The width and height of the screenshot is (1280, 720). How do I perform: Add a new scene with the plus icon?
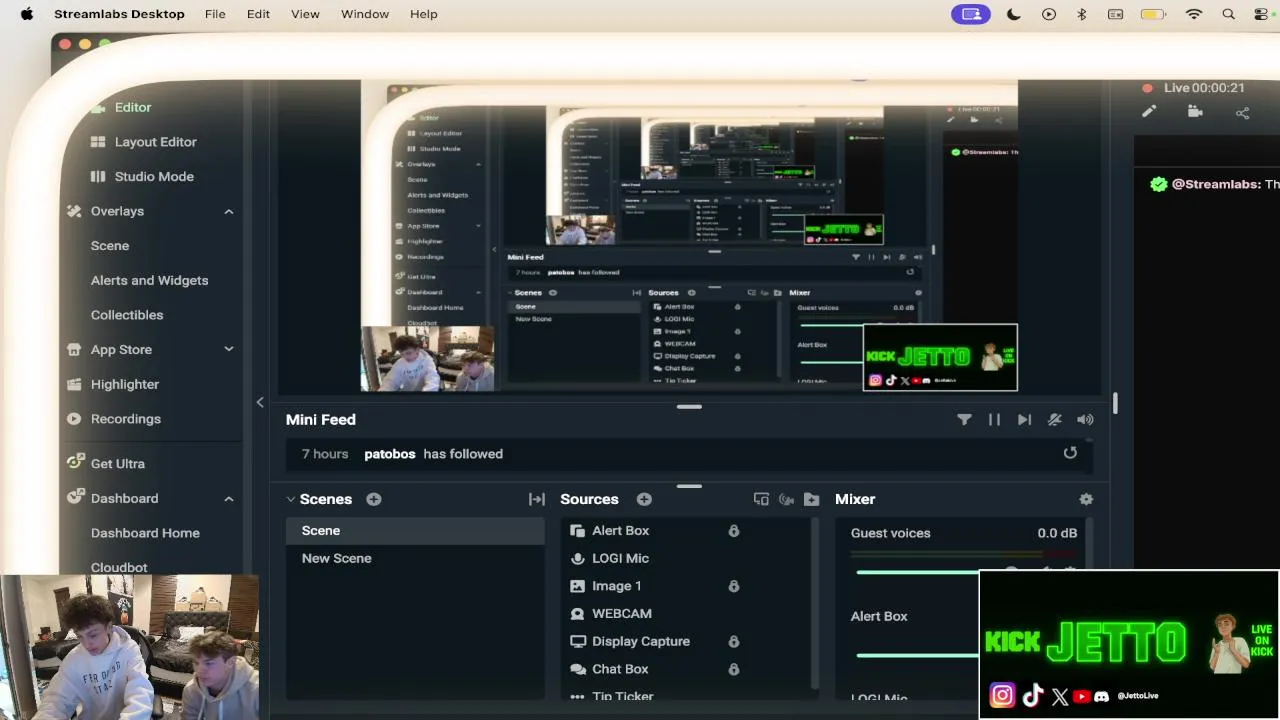click(373, 499)
